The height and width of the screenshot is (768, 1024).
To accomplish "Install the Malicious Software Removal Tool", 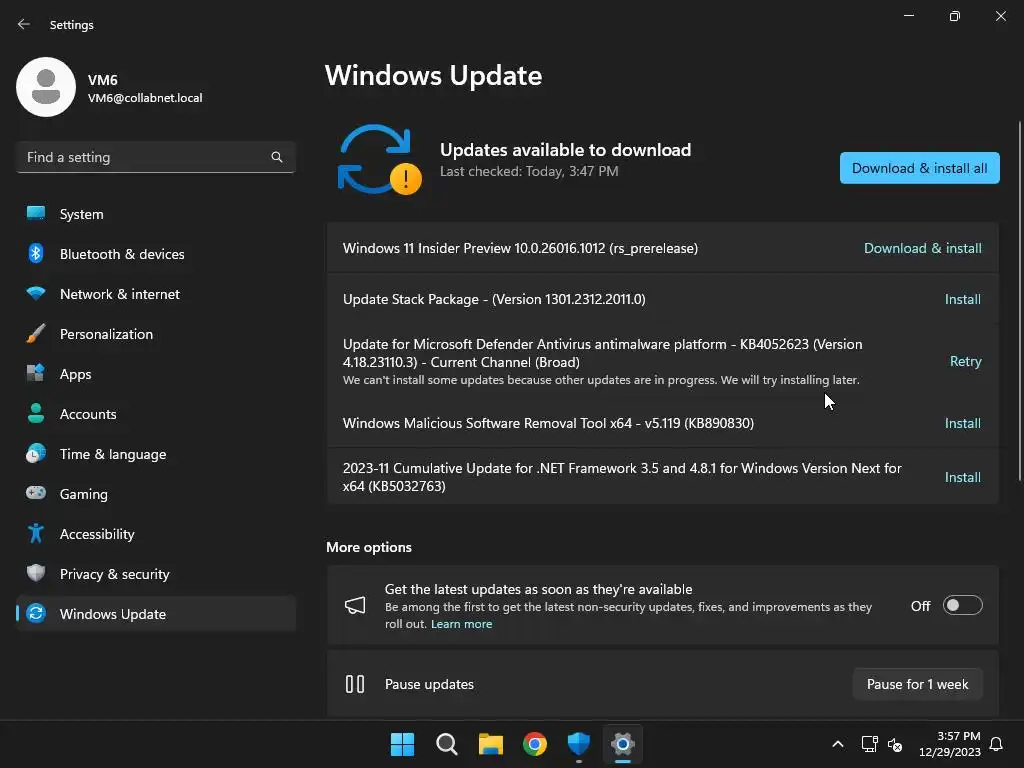I will (x=963, y=423).
